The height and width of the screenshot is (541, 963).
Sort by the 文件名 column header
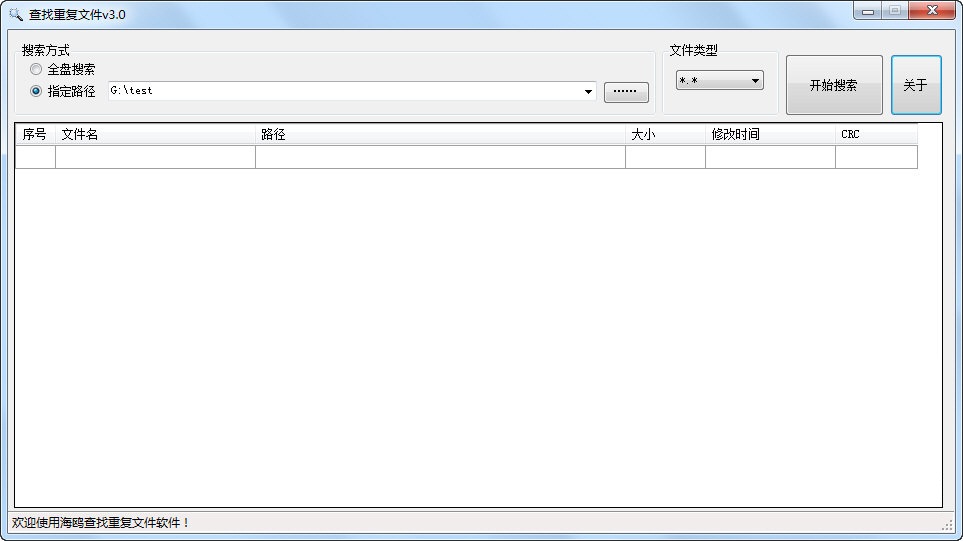(155, 134)
